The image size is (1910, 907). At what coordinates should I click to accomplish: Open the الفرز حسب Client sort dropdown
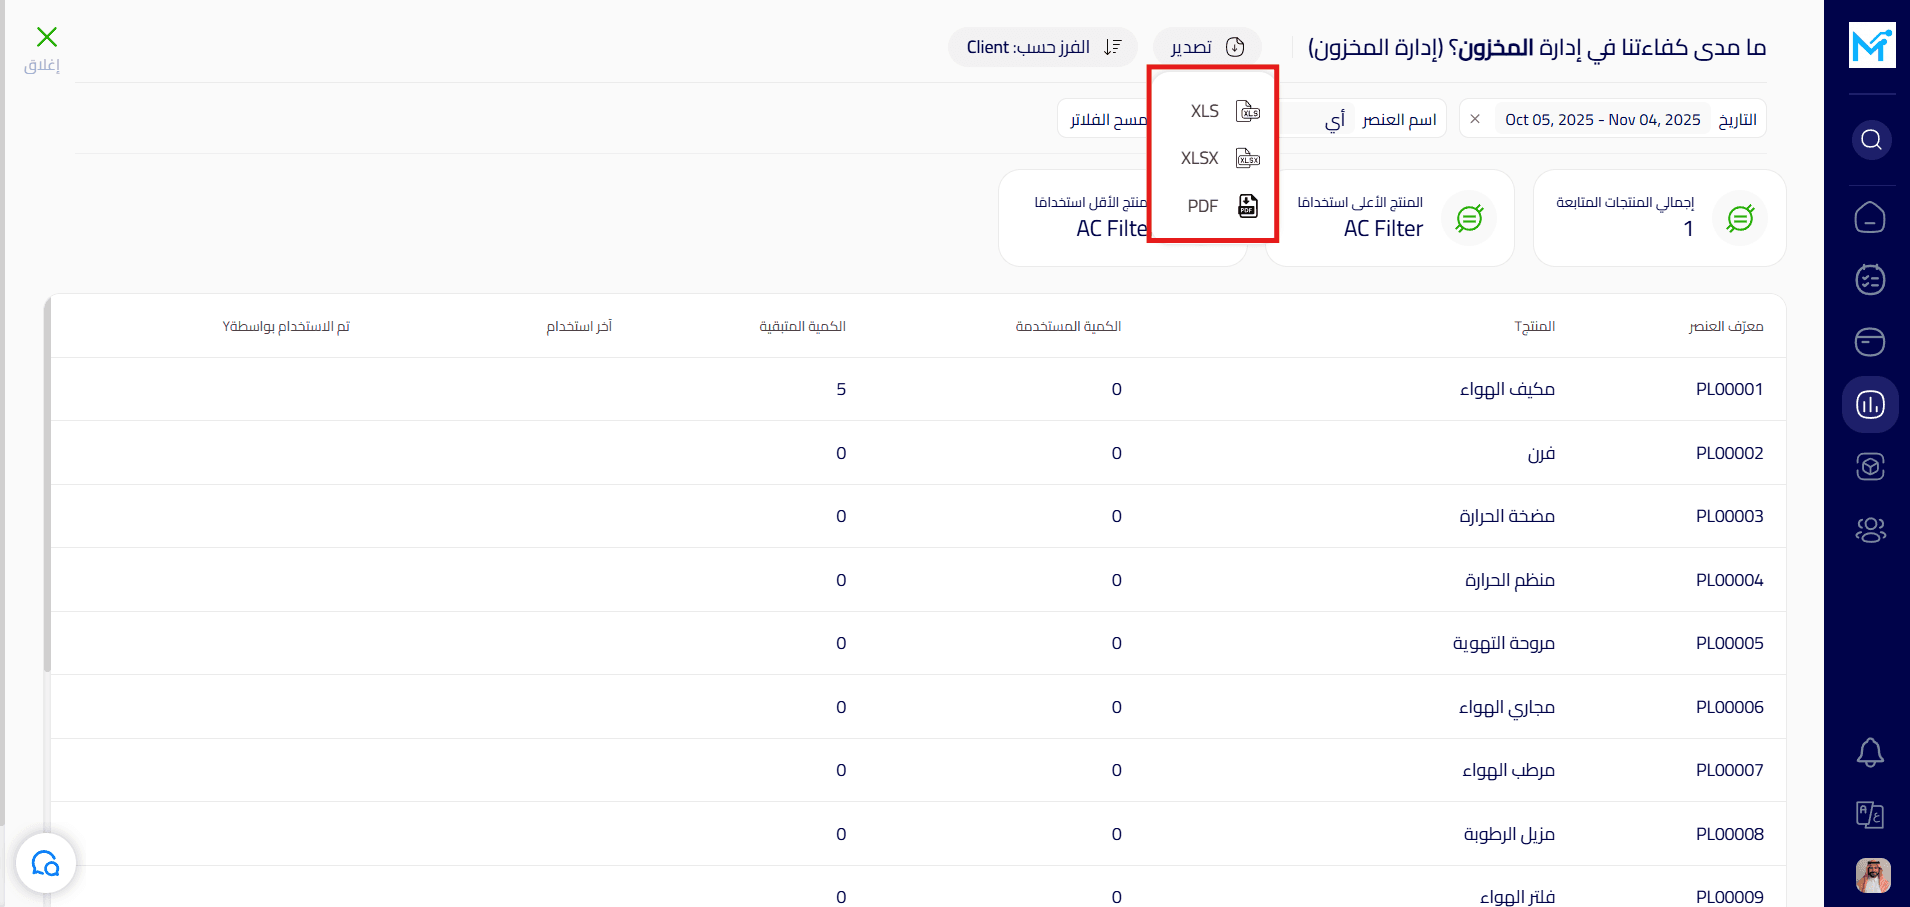tap(1043, 47)
